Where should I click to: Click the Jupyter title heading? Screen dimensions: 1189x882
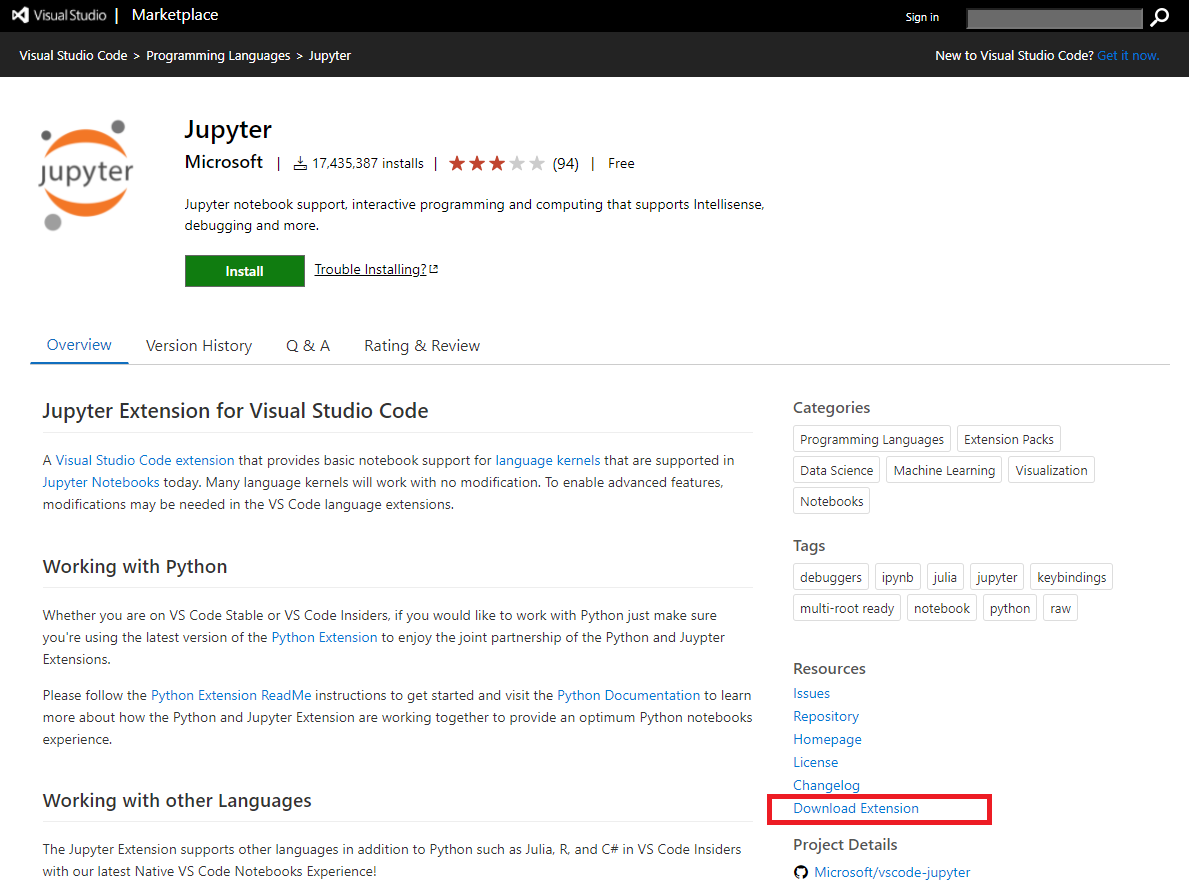pyautogui.click(x=228, y=130)
